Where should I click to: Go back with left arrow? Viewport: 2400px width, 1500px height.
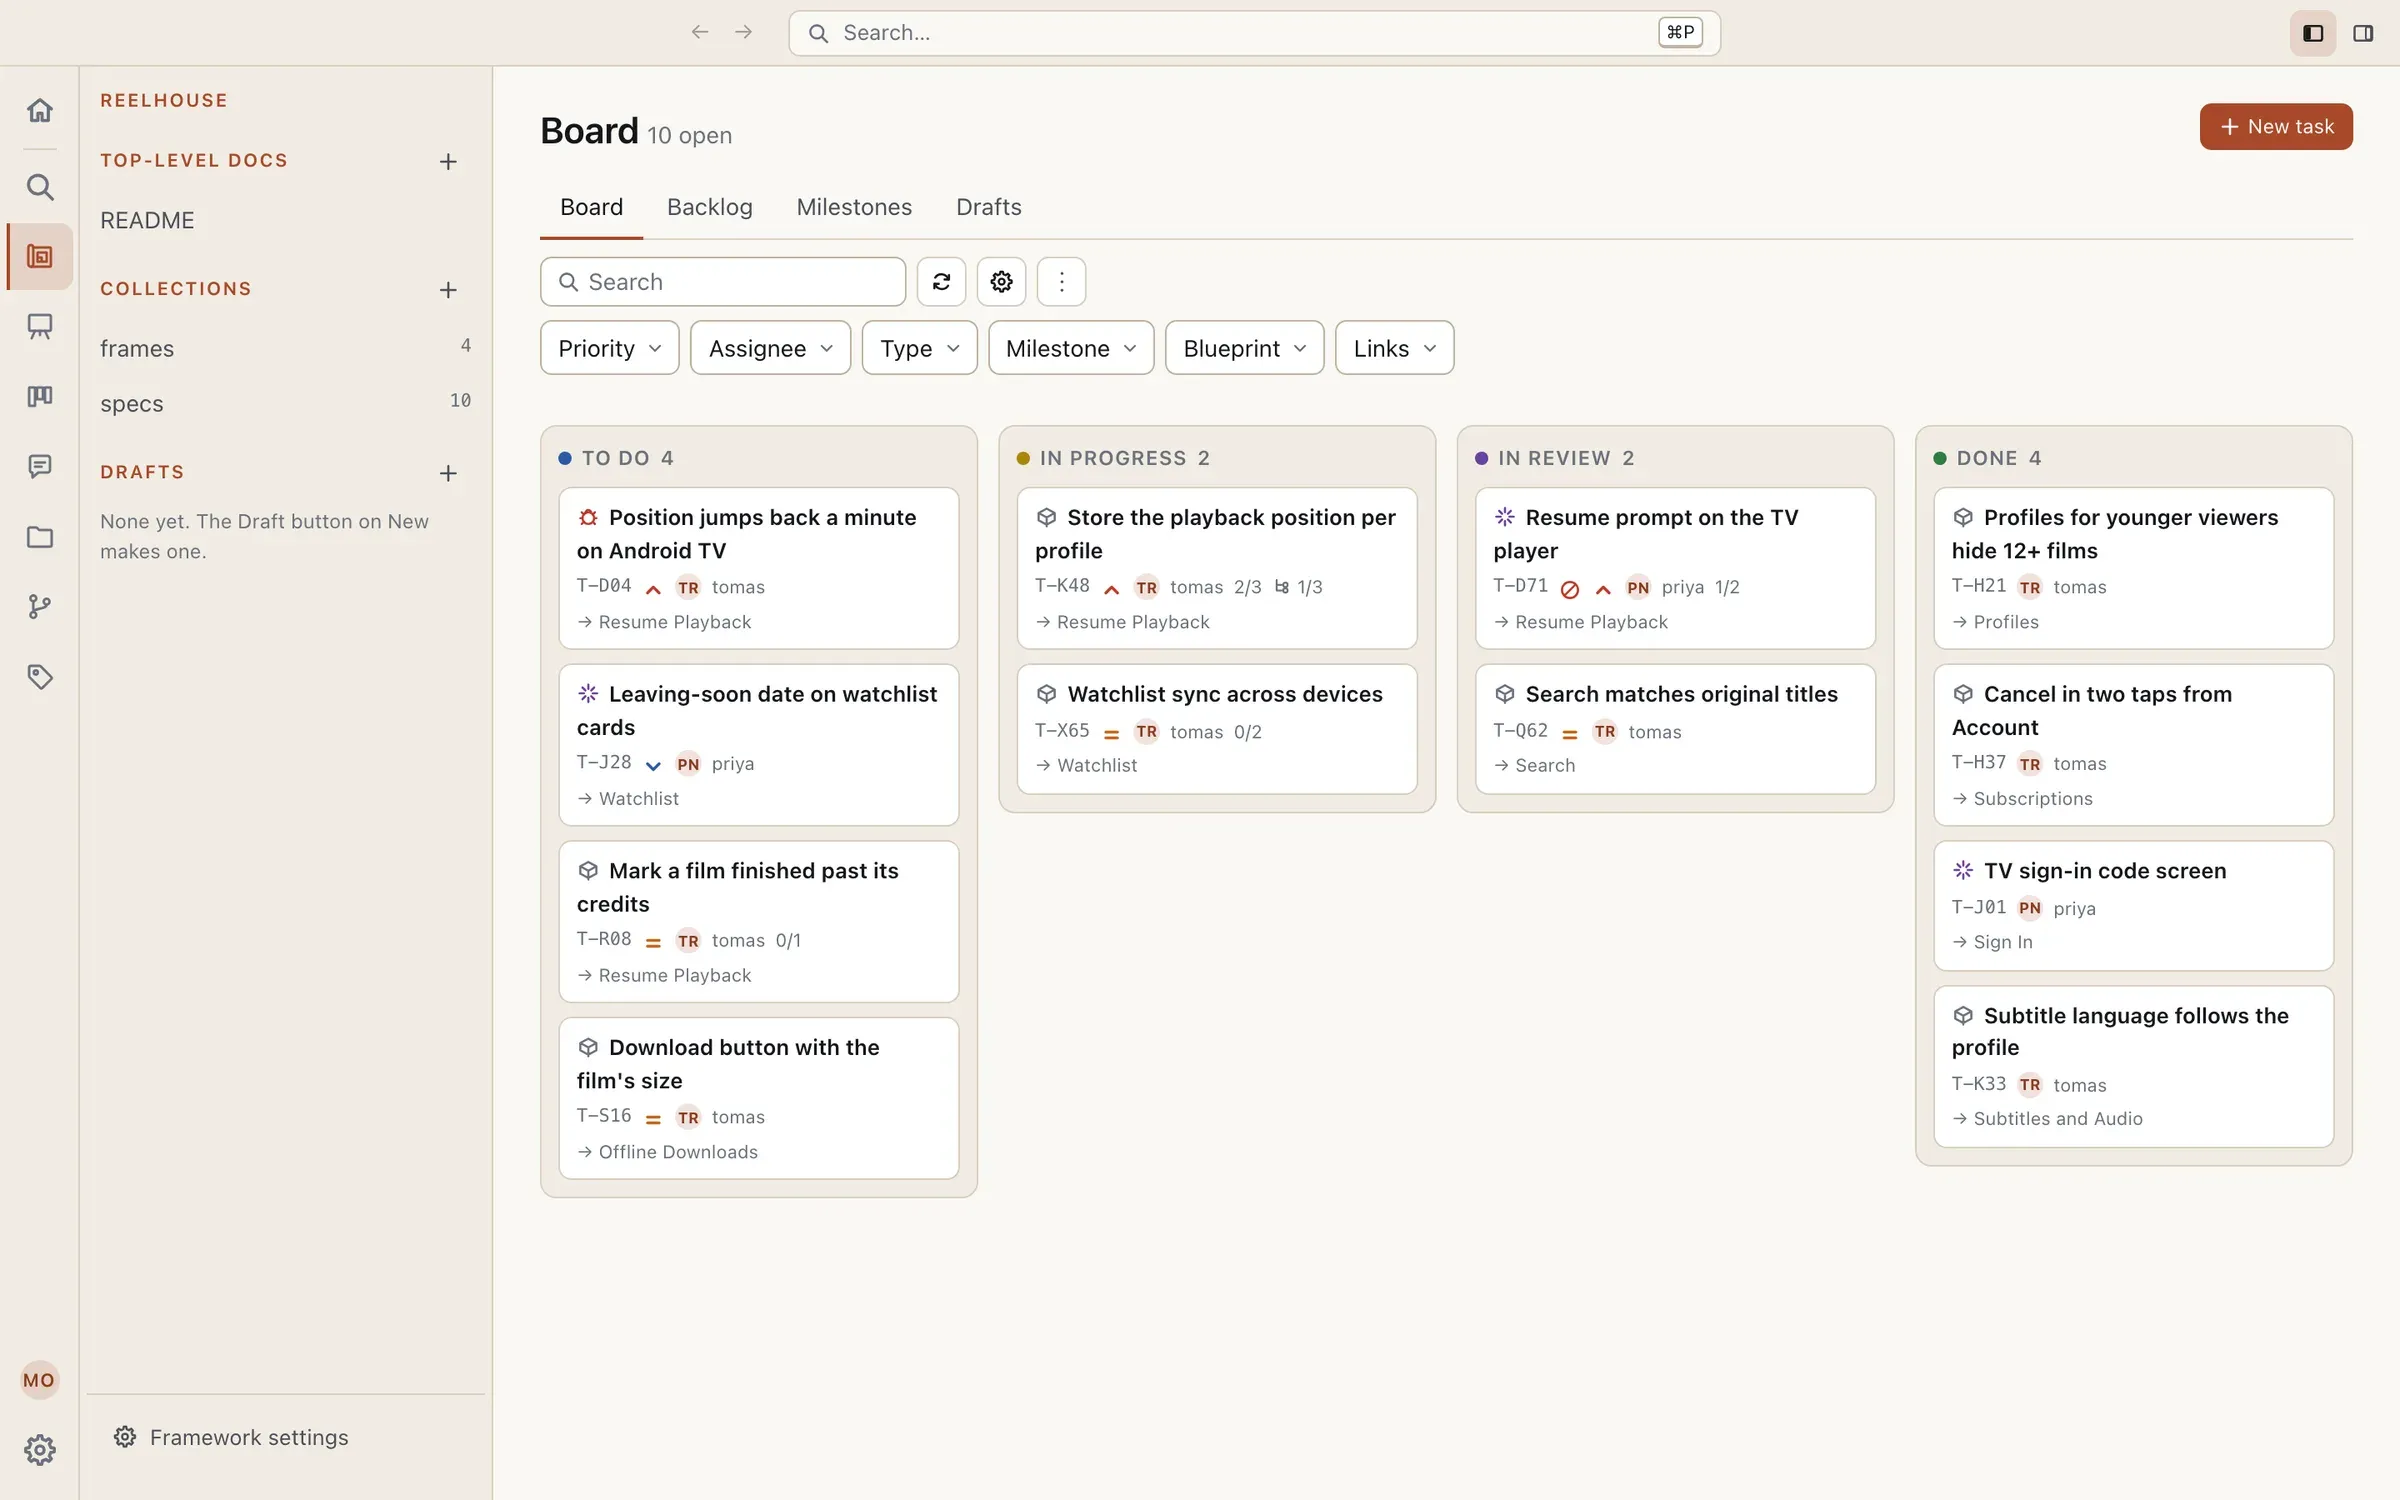(x=700, y=32)
